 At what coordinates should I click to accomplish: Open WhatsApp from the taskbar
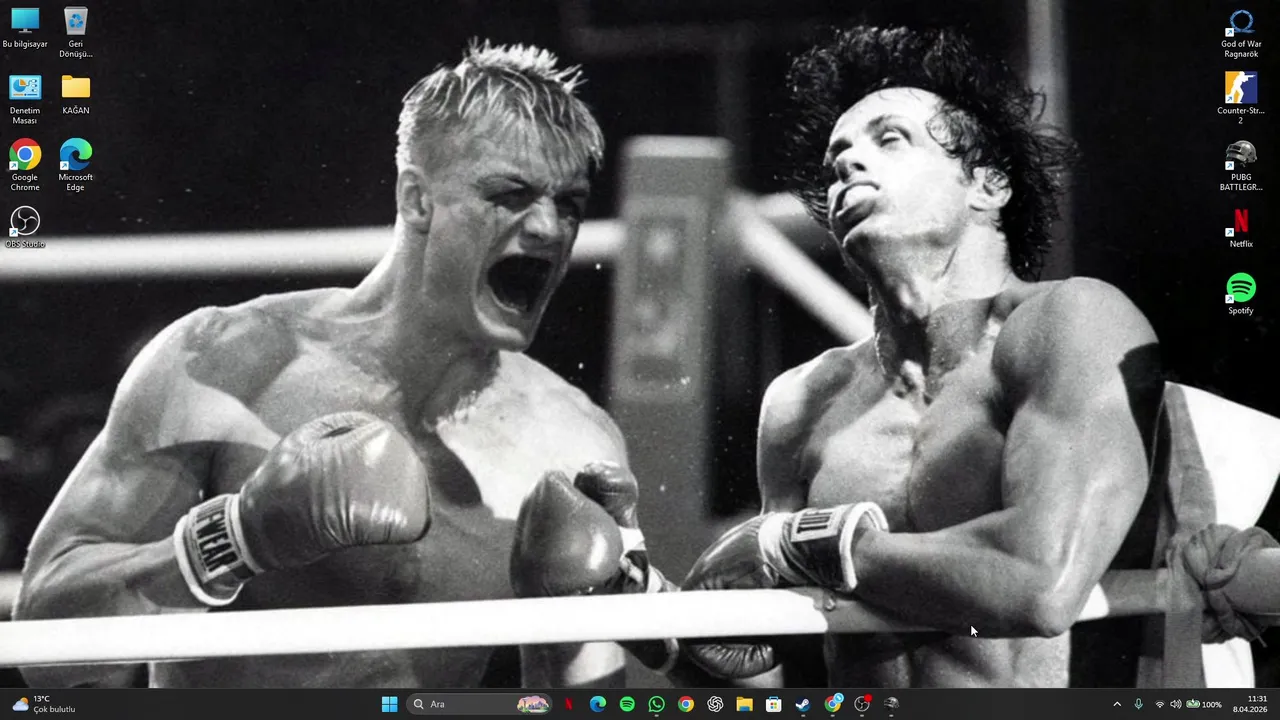[656, 704]
